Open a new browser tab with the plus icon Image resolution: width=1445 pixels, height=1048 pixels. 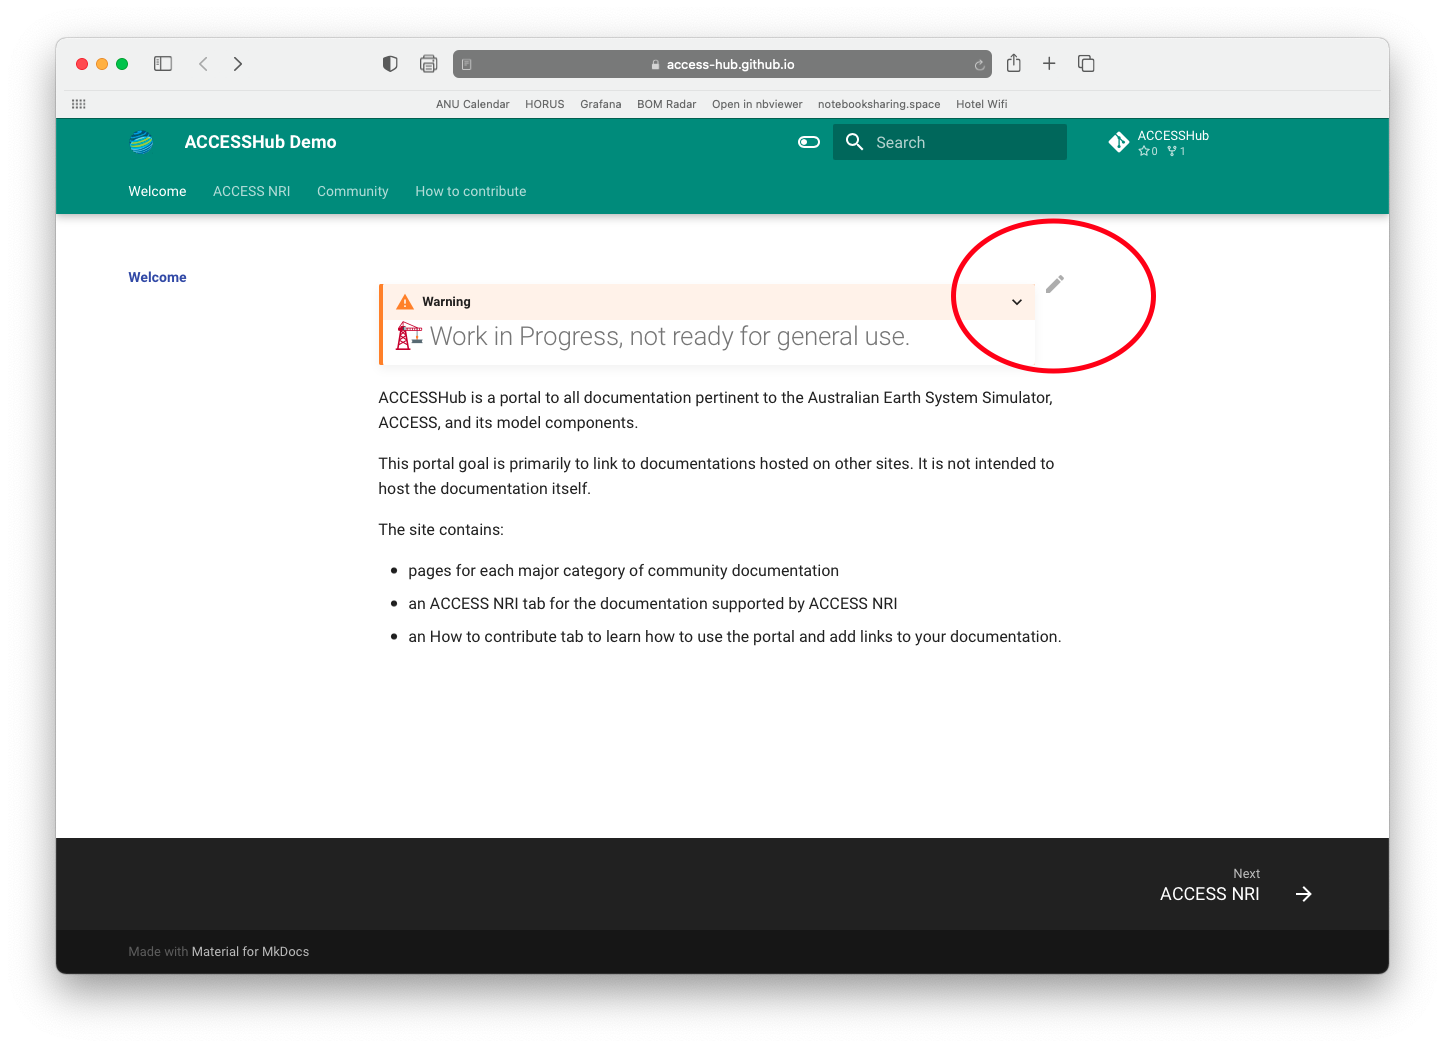pyautogui.click(x=1049, y=63)
